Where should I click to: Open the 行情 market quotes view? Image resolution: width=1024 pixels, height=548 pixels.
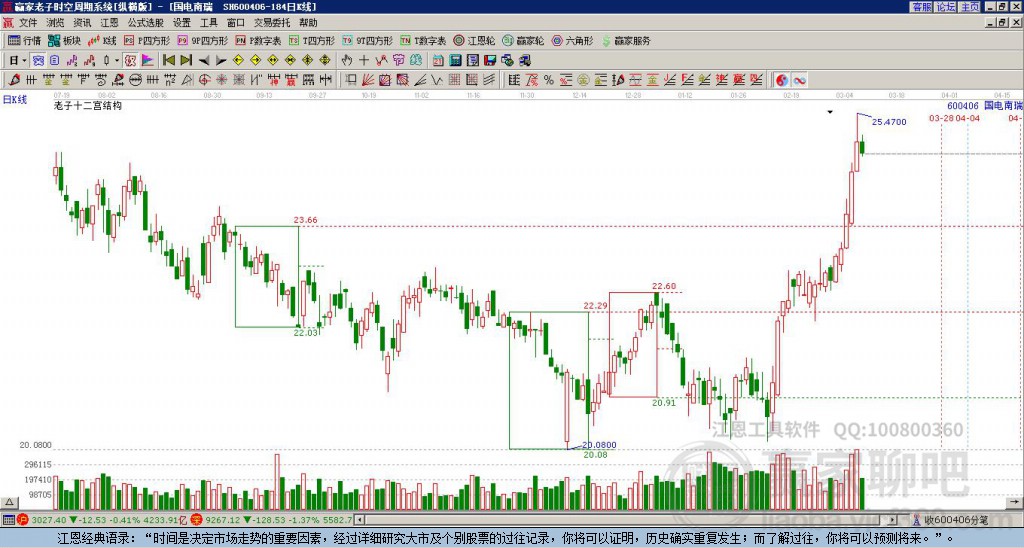[24, 40]
